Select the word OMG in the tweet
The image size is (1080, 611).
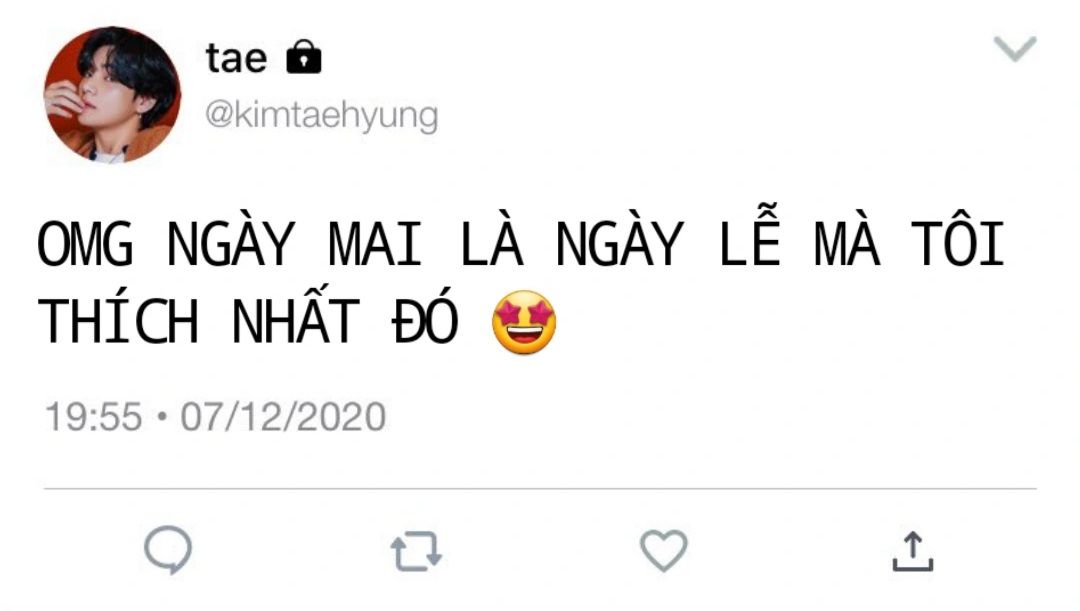click(x=85, y=245)
